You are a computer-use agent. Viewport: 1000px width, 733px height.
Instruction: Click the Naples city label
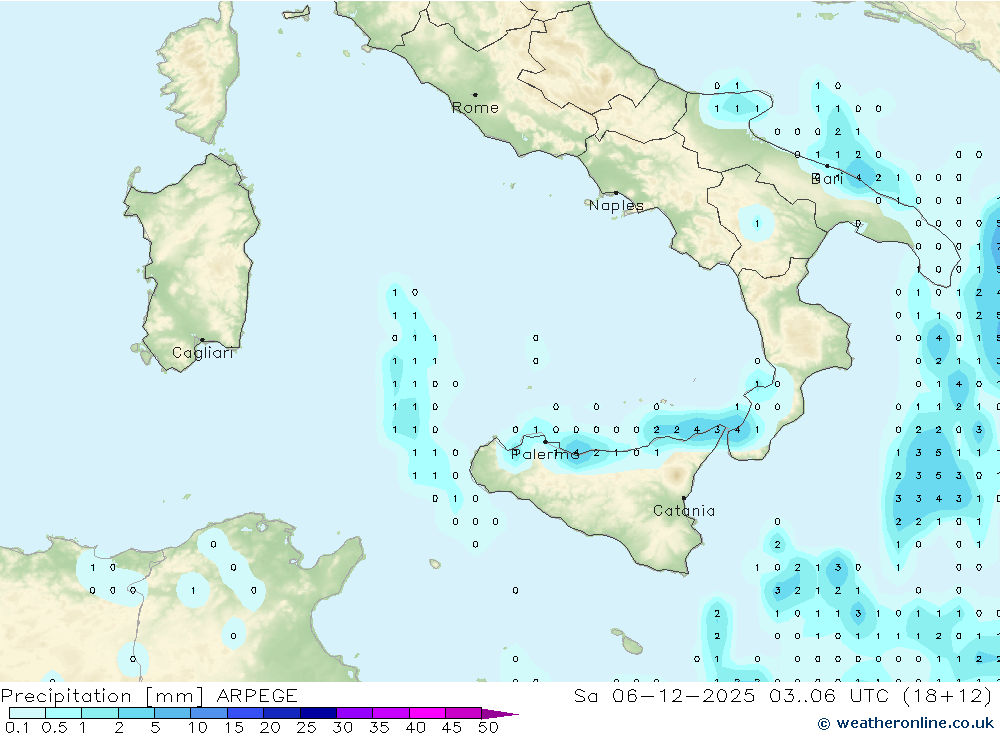click(616, 205)
